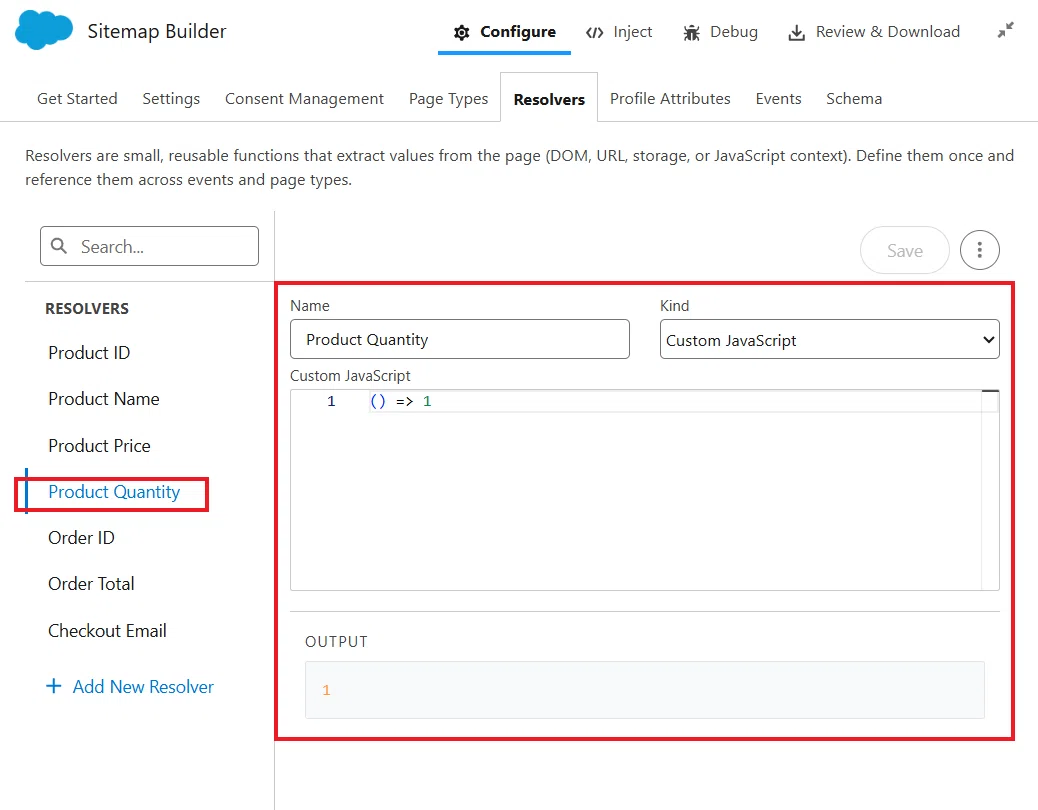The width and height of the screenshot is (1038, 810).
Task: Select the Product Price resolver
Action: [x=99, y=445]
